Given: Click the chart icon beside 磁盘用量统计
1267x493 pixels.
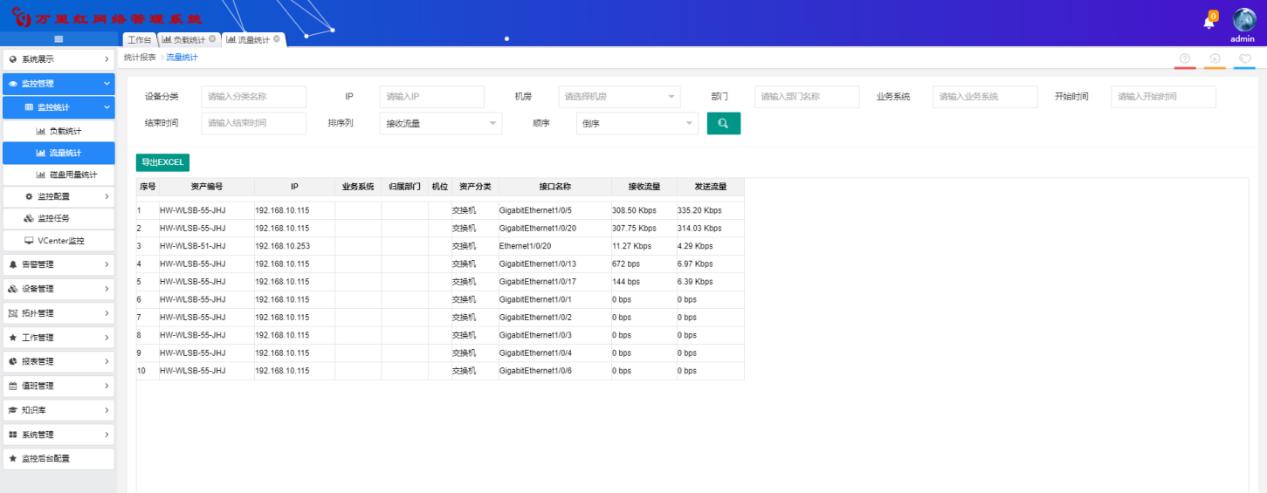Looking at the screenshot, I should tap(41, 175).
